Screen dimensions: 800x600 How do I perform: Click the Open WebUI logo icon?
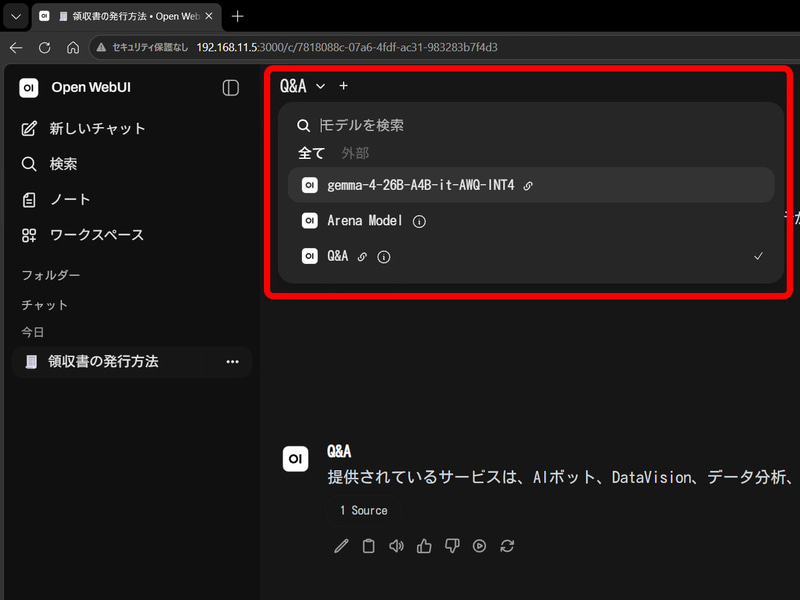[x=29, y=88]
